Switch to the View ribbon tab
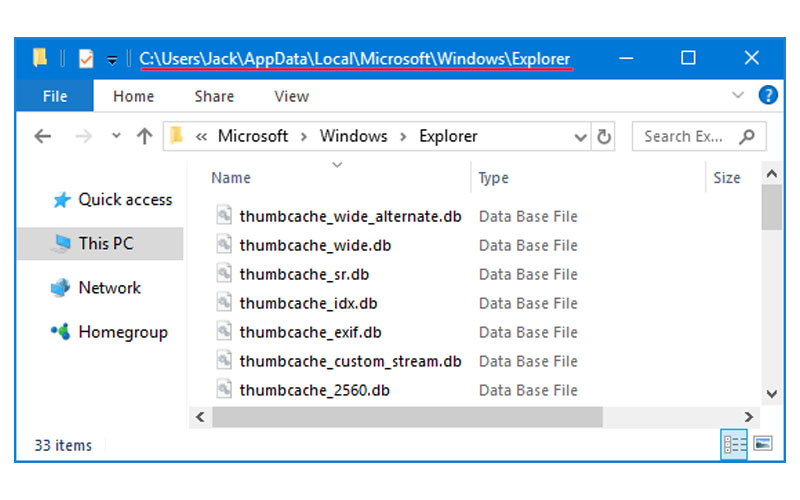Screen dimensions: 800x500 point(291,96)
